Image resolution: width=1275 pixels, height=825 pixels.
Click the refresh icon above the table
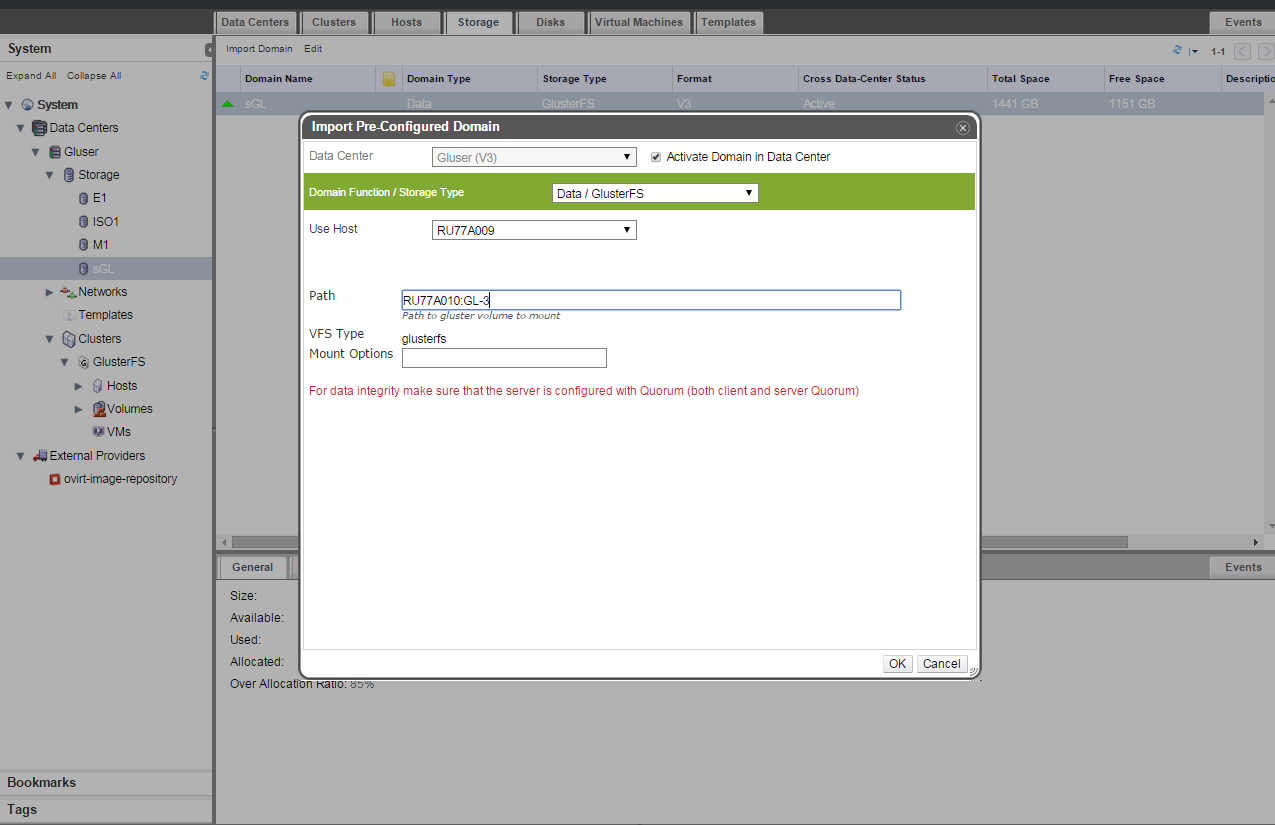(x=1177, y=51)
